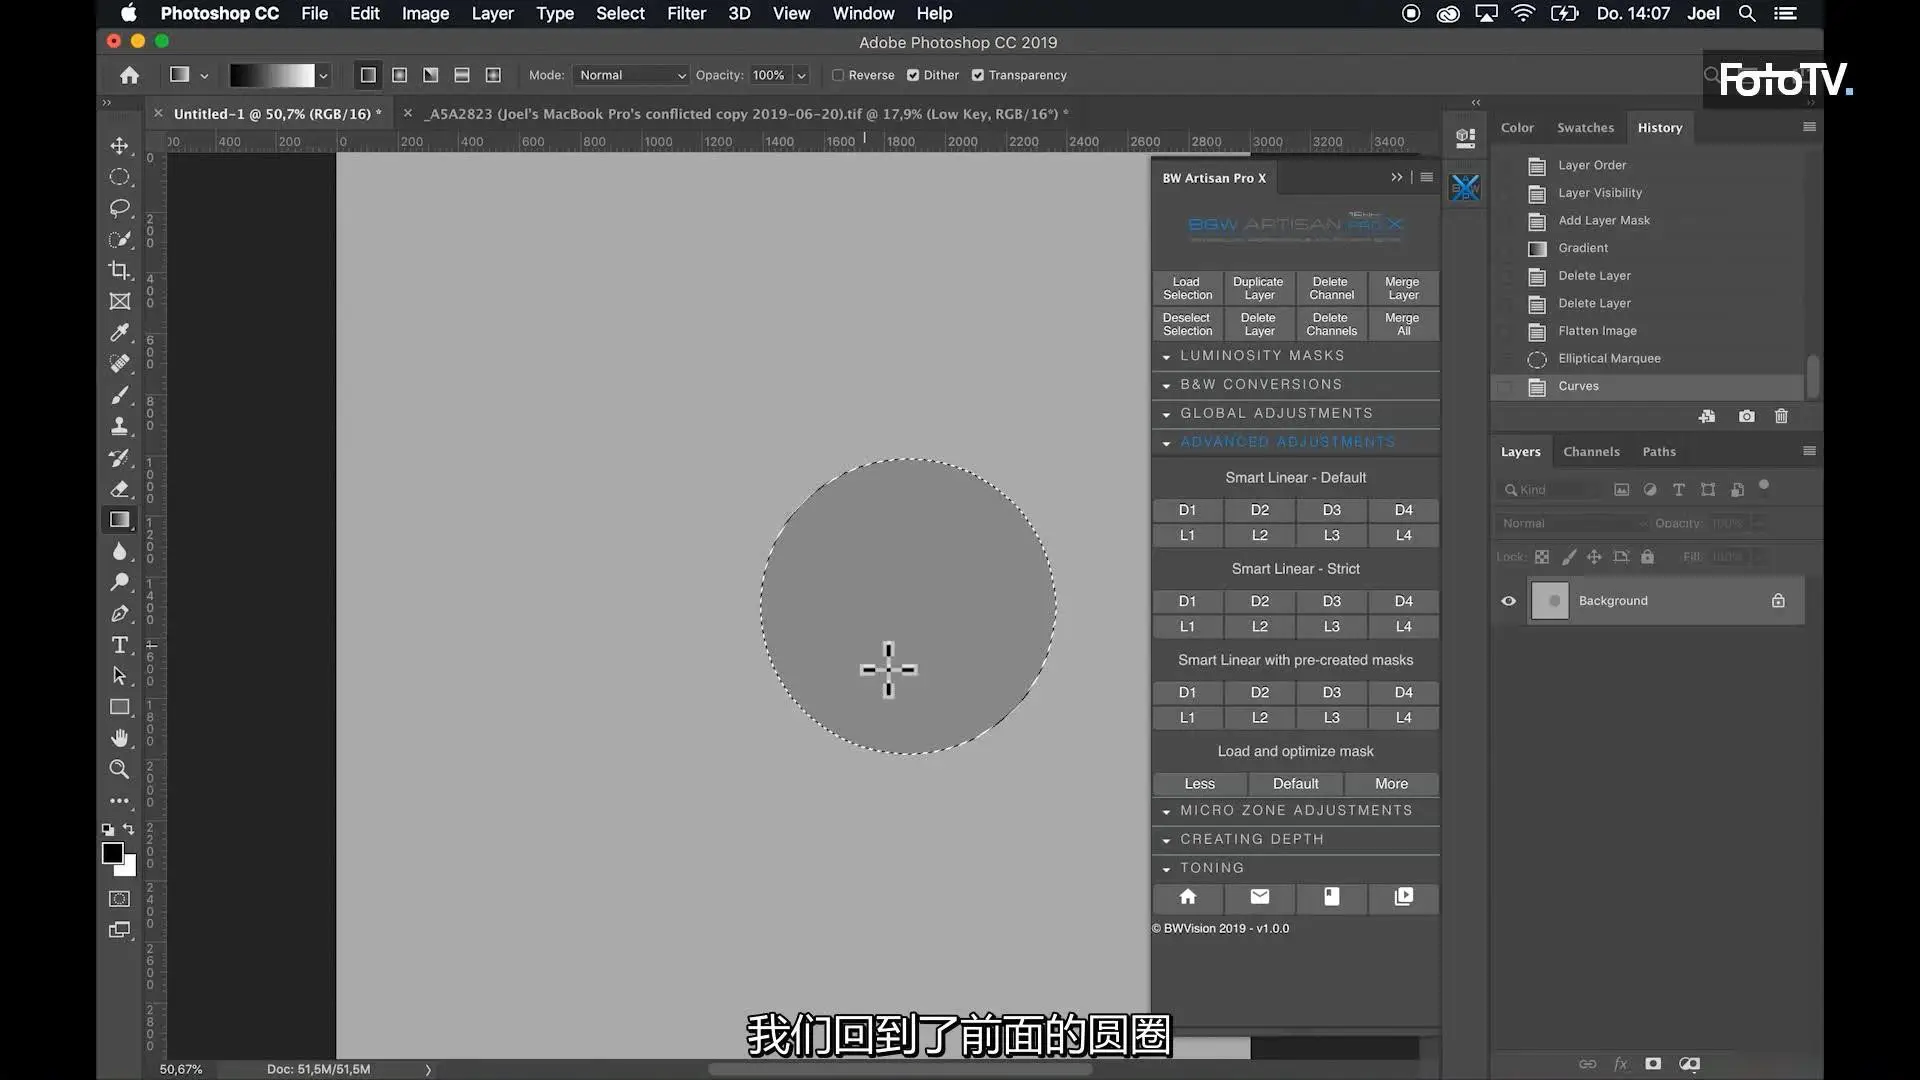Open the Opacity dropdown arrow
The width and height of the screenshot is (1920, 1080).
801,75
